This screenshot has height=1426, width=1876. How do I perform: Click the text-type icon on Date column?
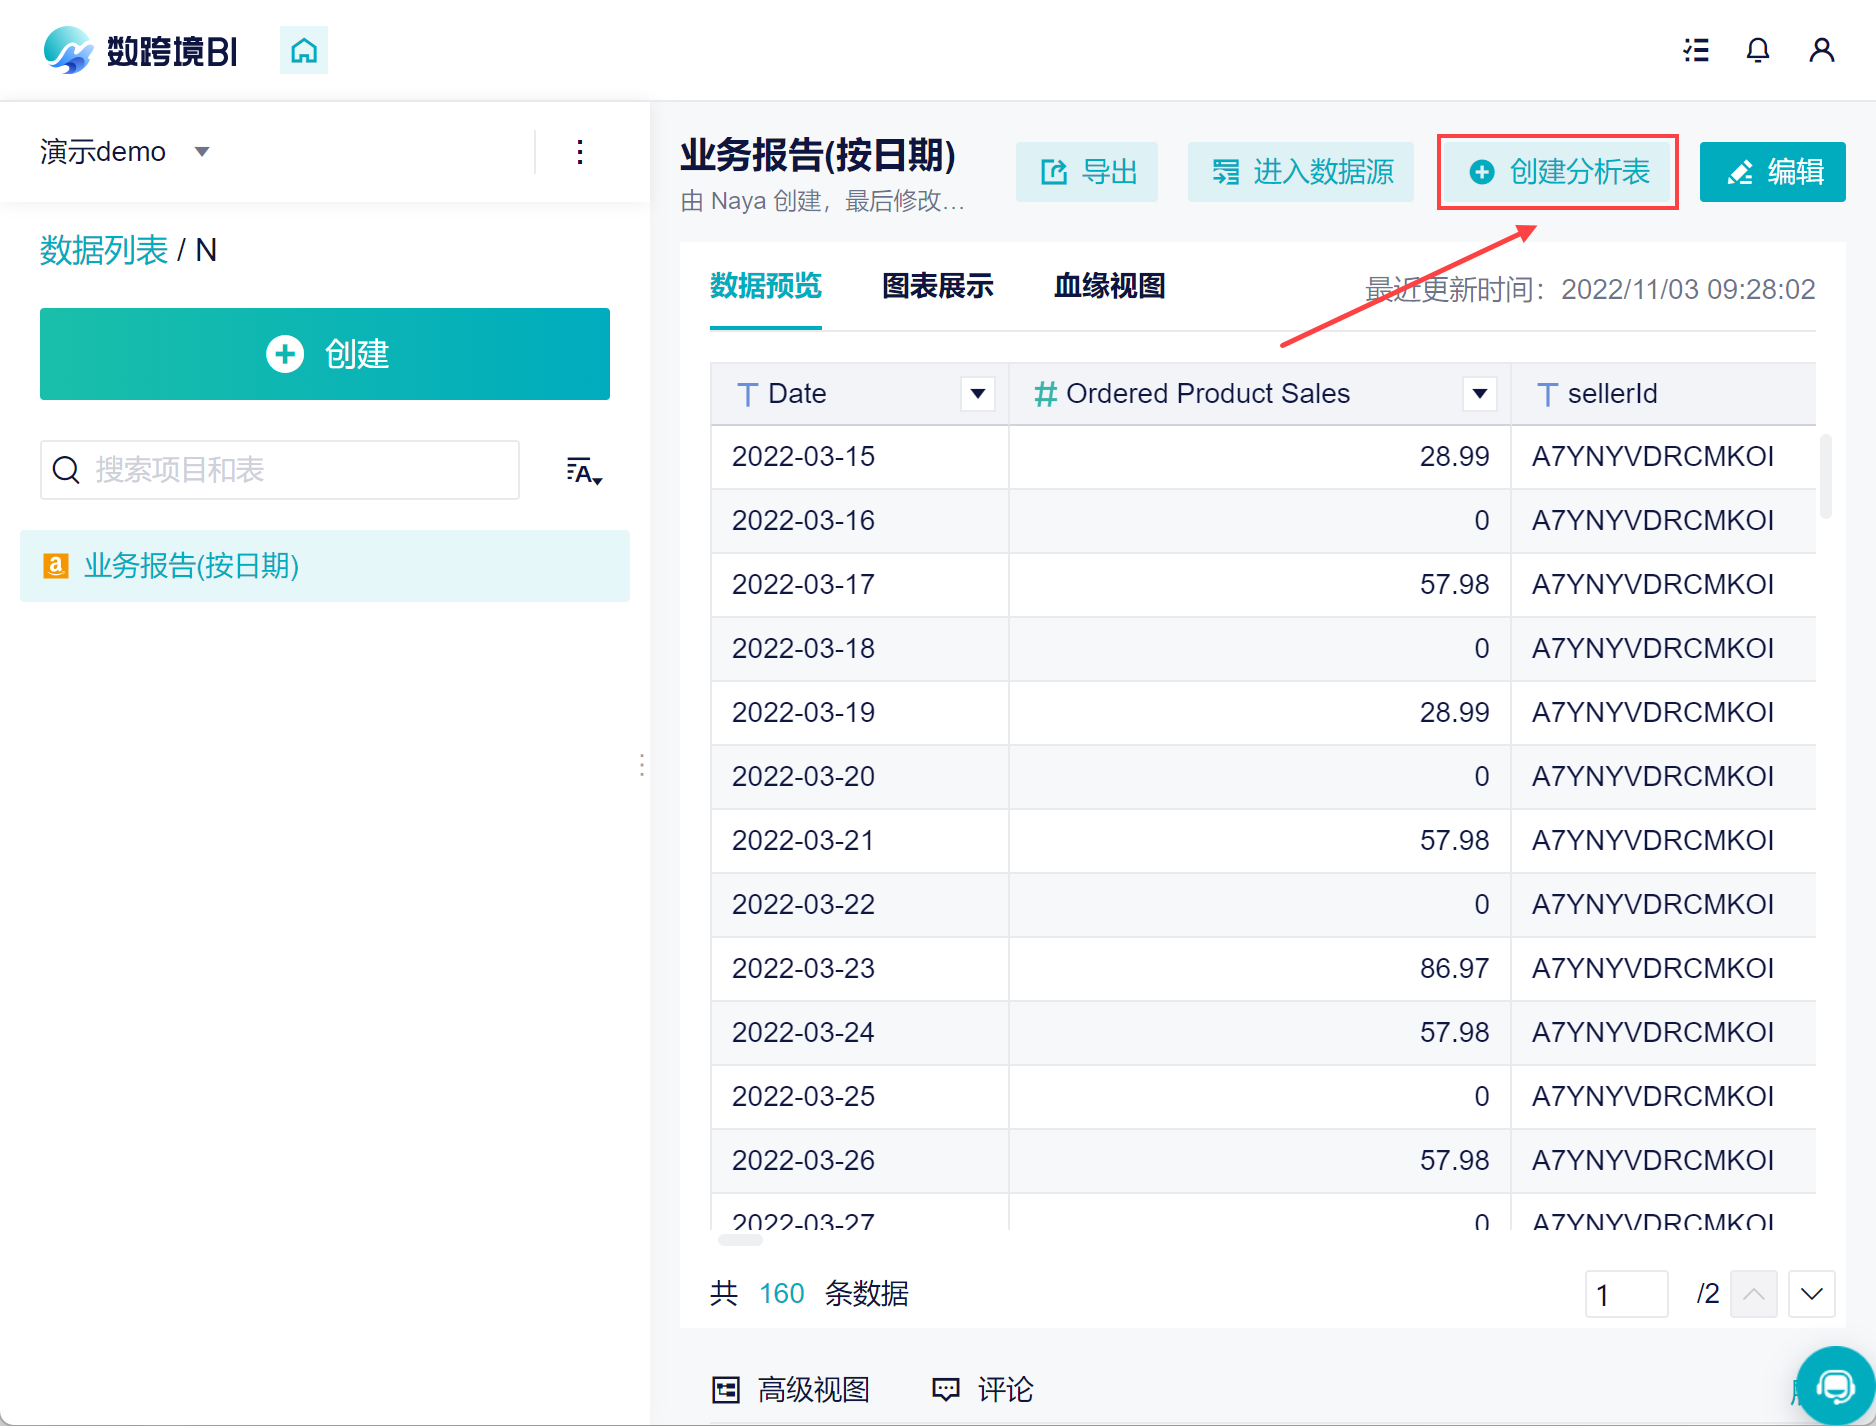point(747,394)
